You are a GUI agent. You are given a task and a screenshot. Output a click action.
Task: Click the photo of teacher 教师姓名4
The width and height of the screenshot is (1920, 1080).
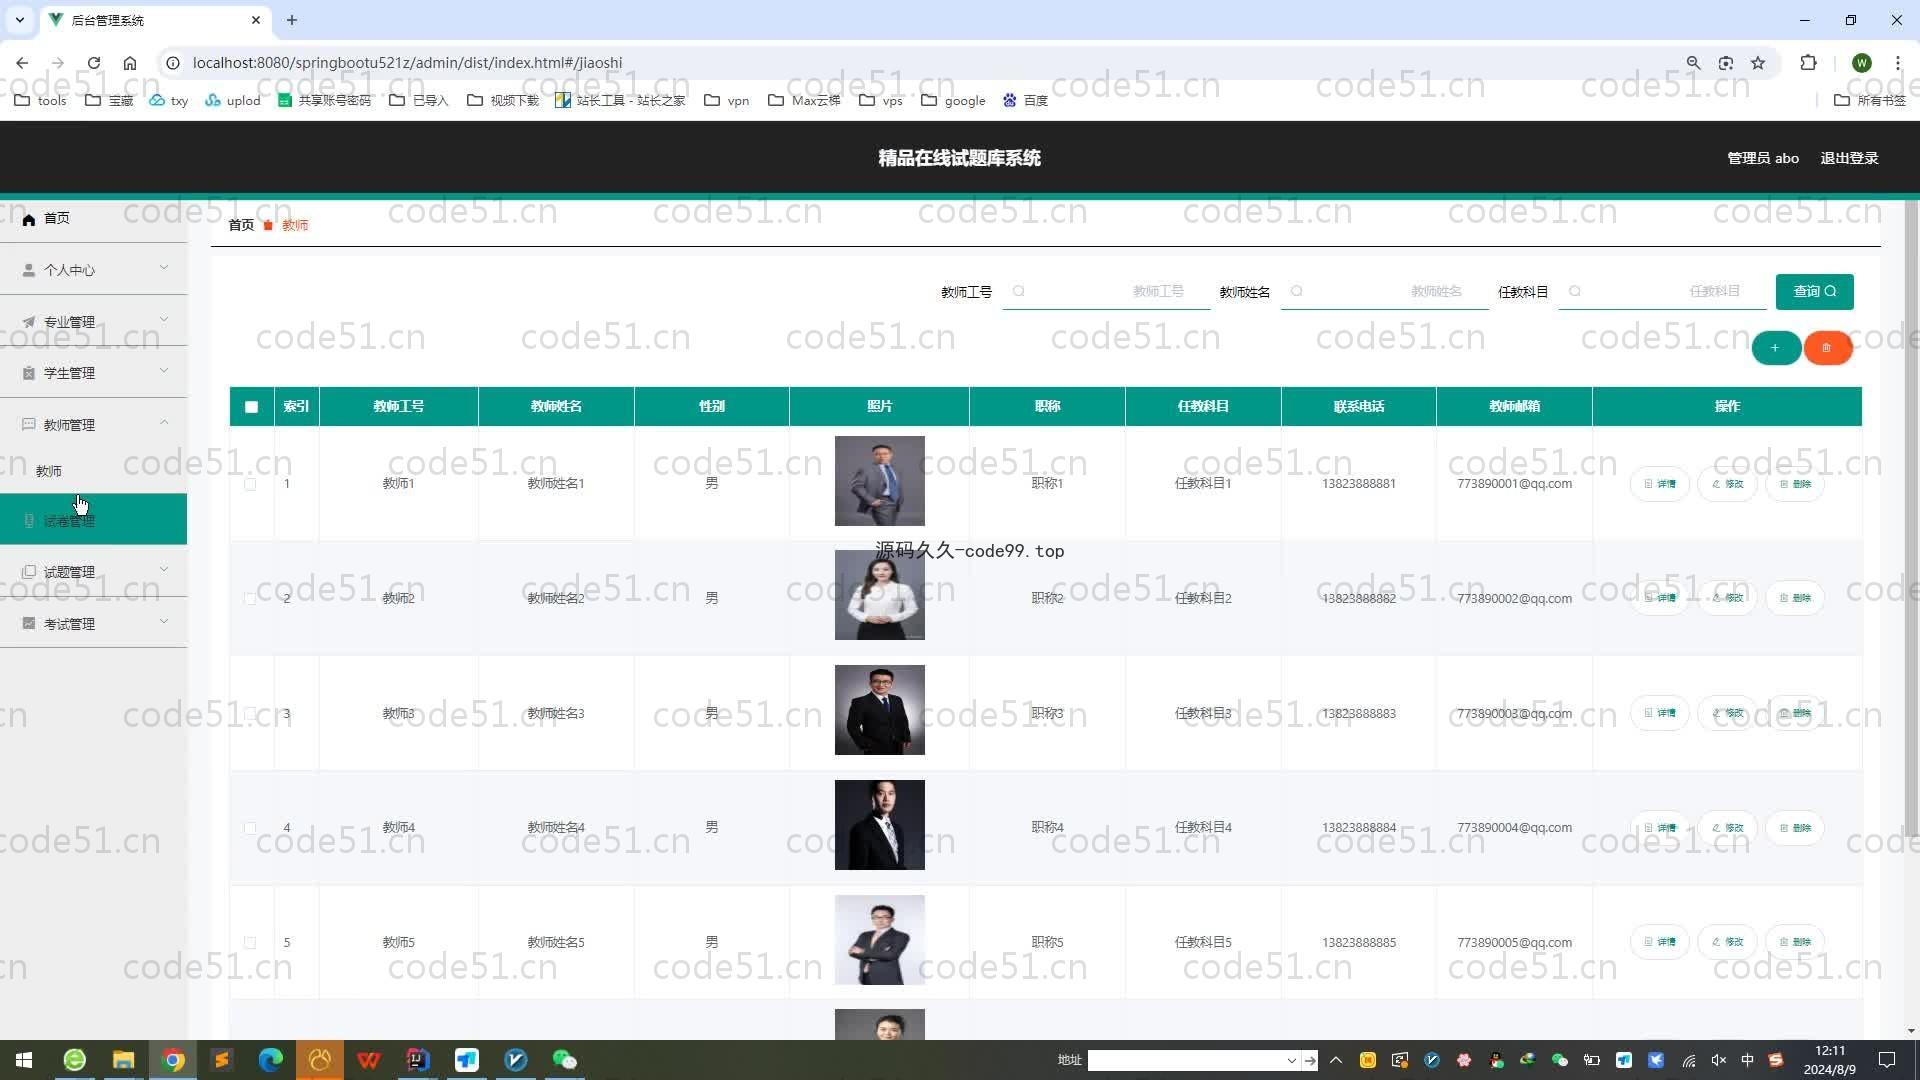880,825
